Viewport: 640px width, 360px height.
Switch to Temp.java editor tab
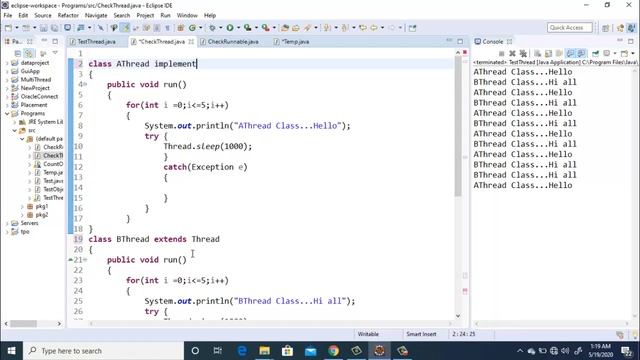pos(296,42)
